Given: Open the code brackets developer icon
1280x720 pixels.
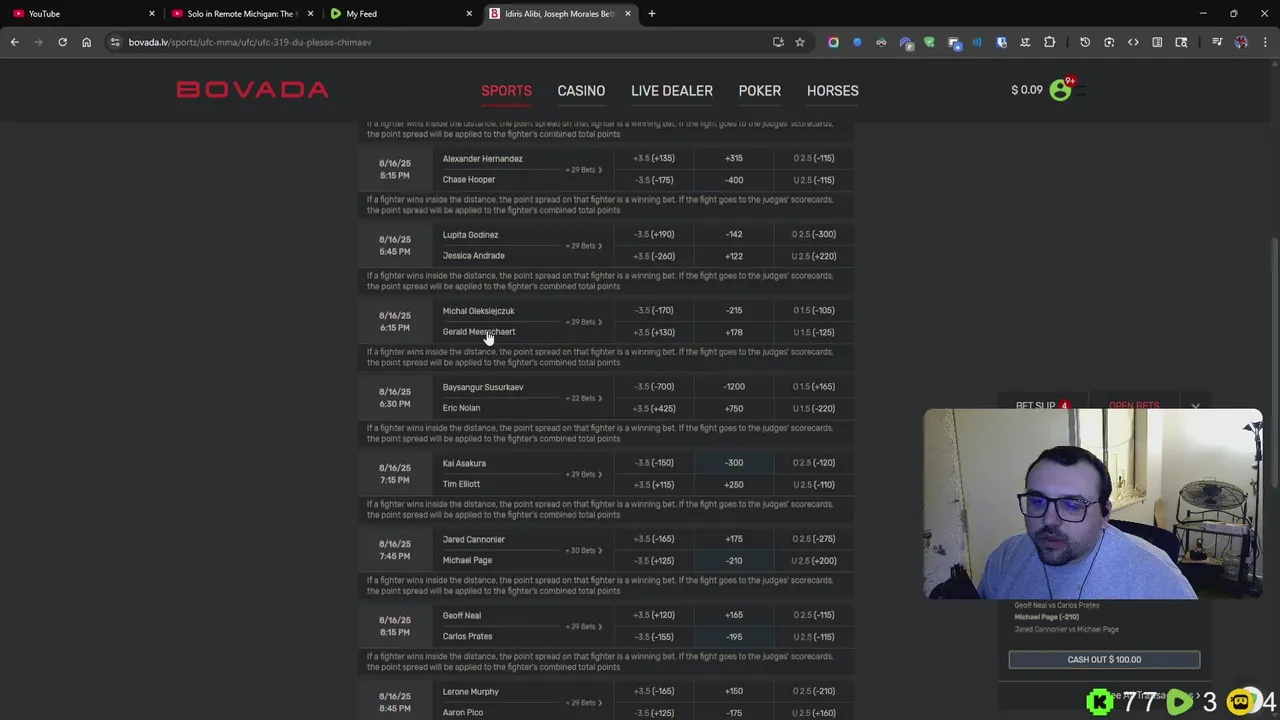Looking at the screenshot, I should [x=1133, y=42].
